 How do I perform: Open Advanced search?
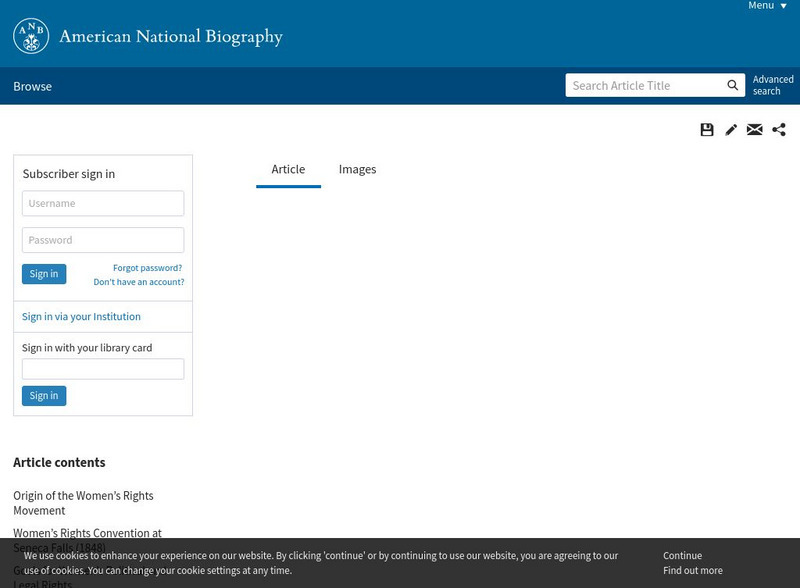tap(773, 85)
